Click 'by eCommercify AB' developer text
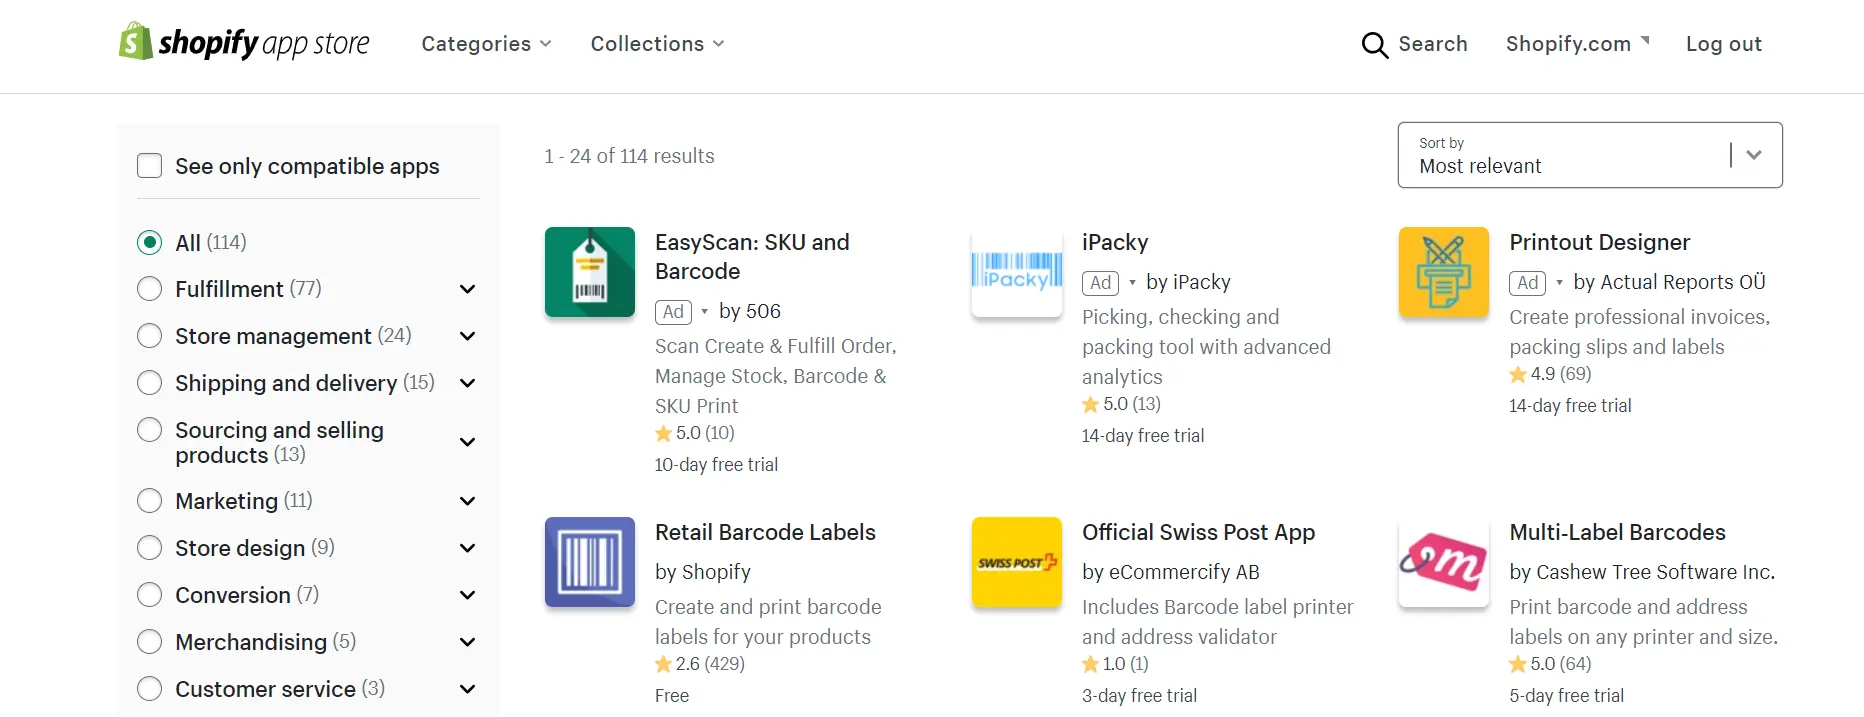Image resolution: width=1864 pixels, height=717 pixels. [x=1170, y=572]
